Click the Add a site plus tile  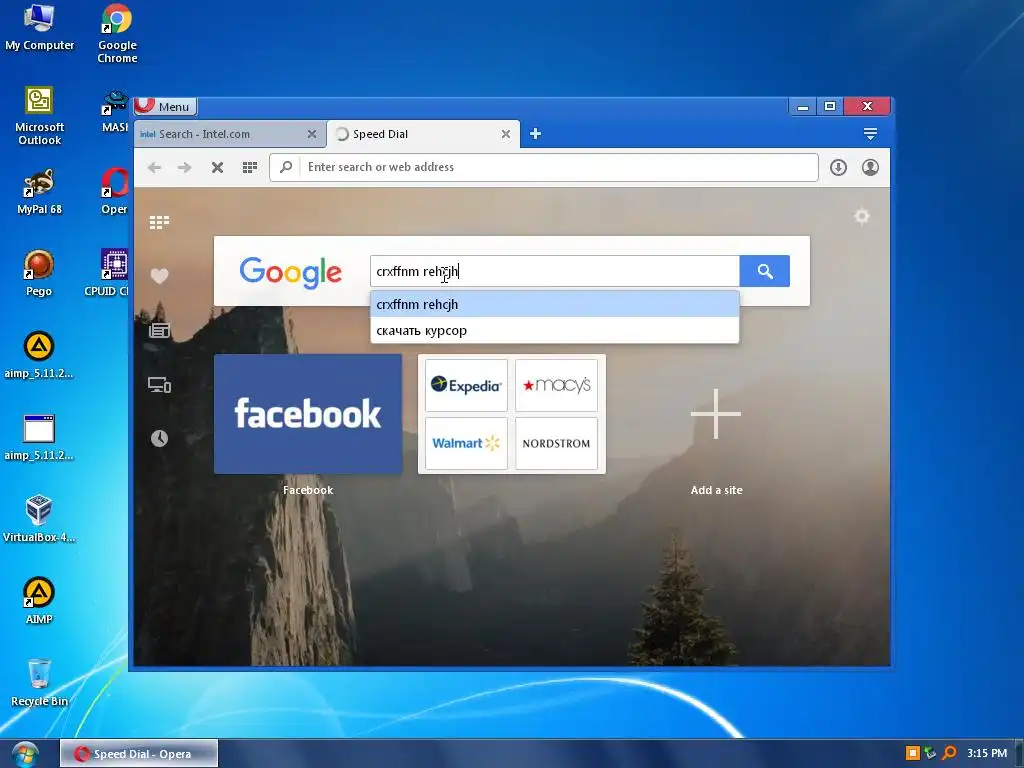pyautogui.click(x=716, y=414)
